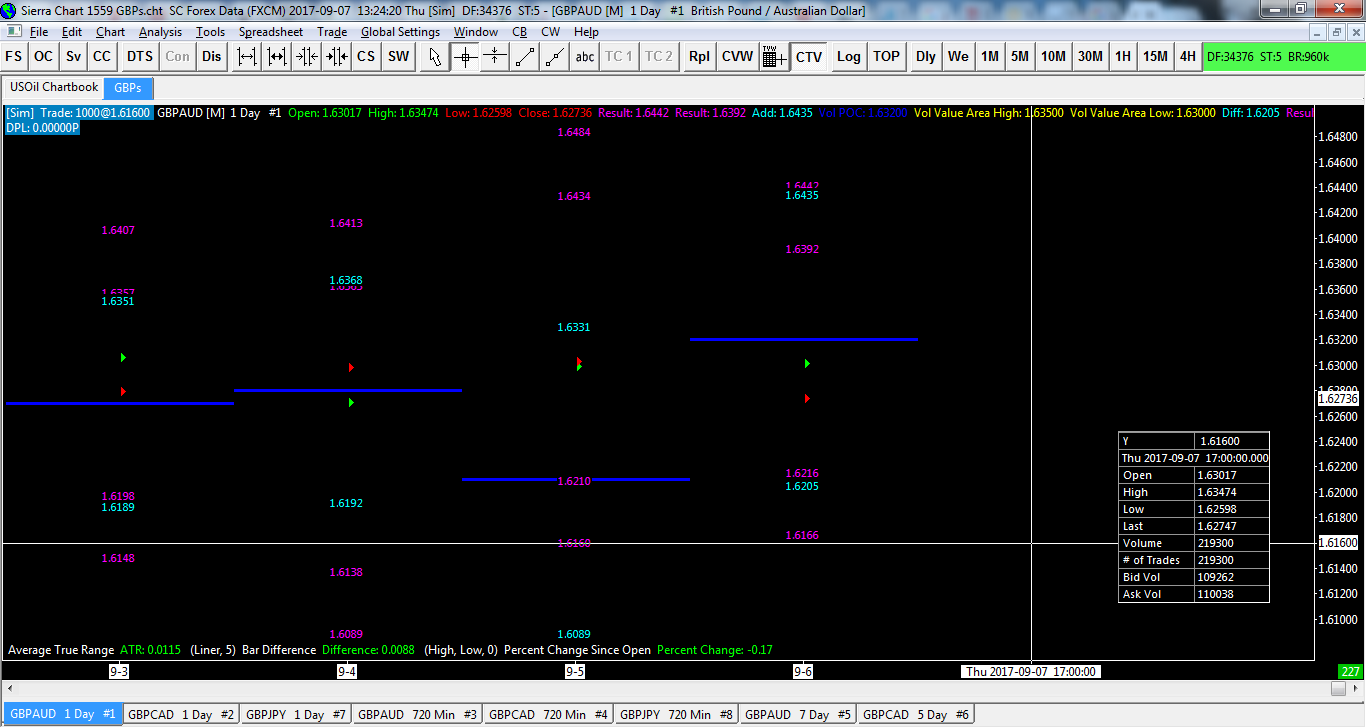This screenshot has width=1366, height=728.
Task: Open the Window menu
Action: click(476, 32)
